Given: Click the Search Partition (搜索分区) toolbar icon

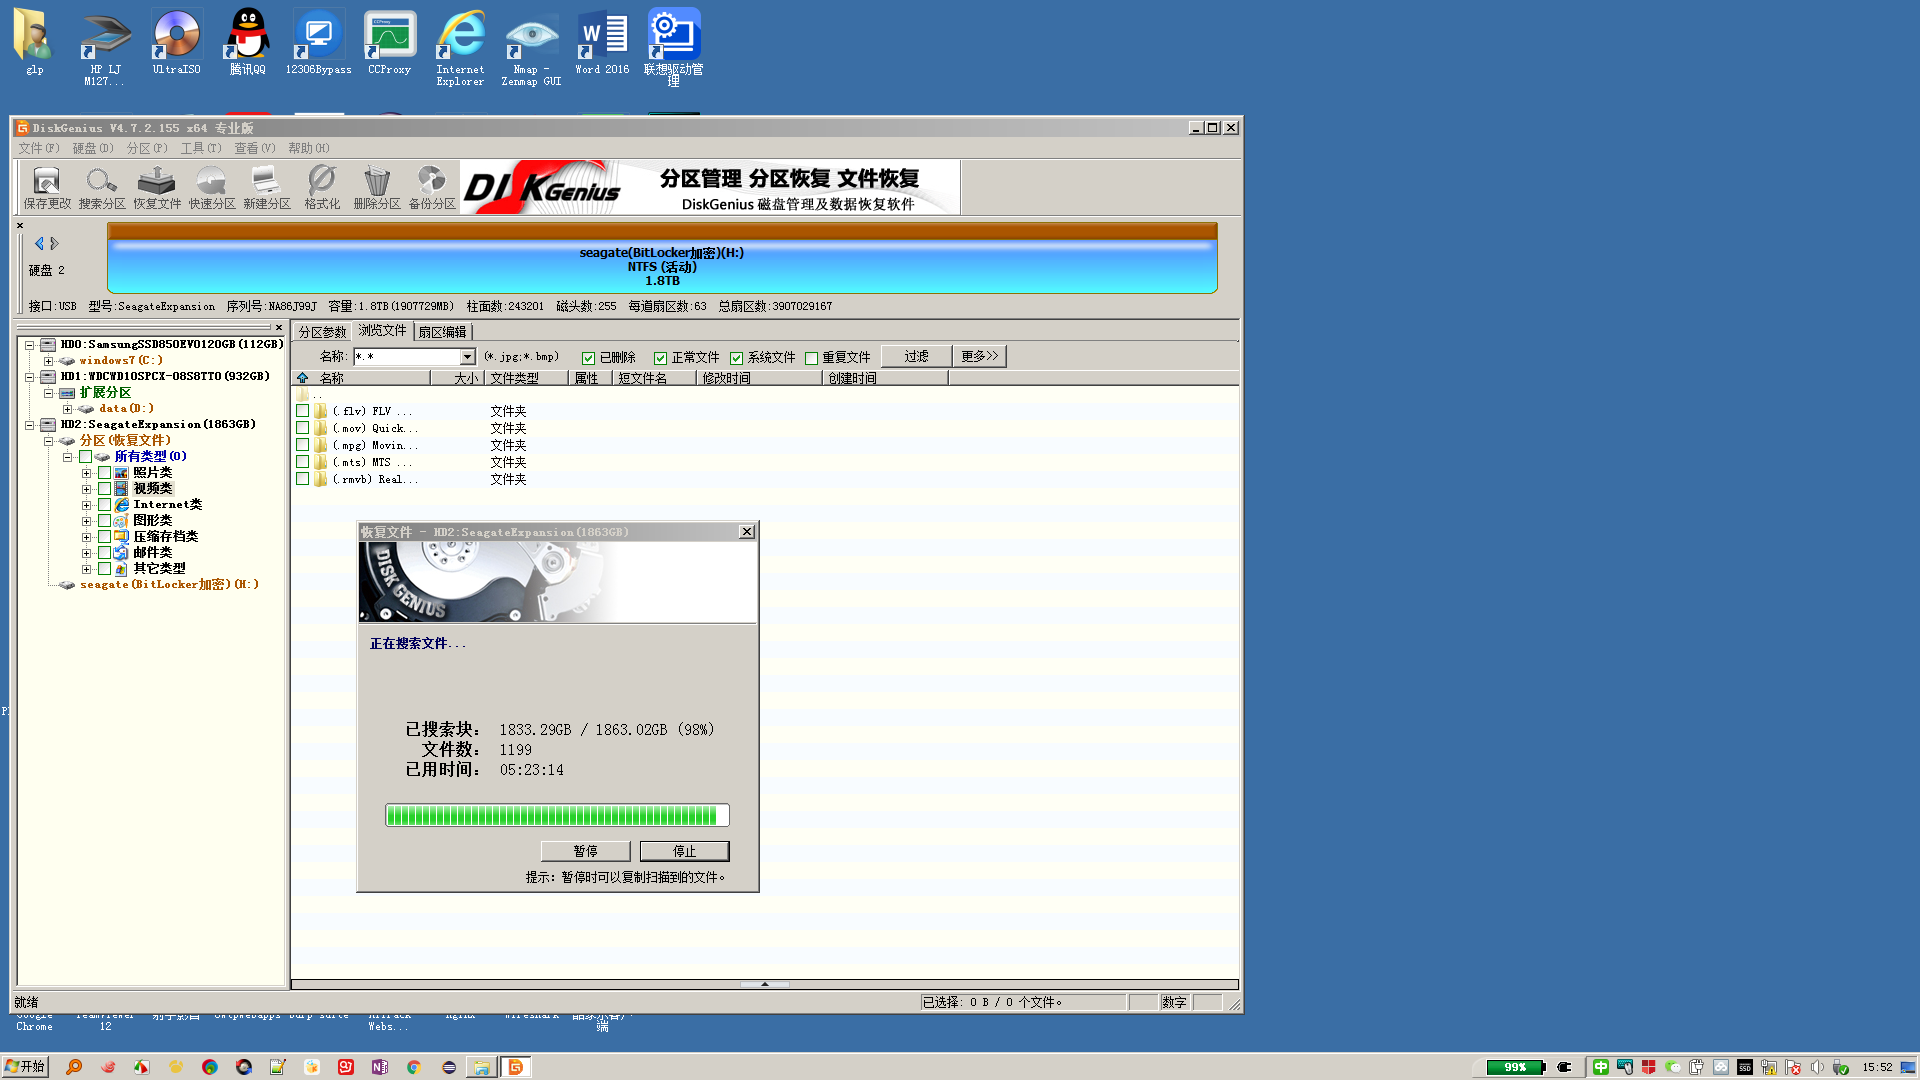Looking at the screenshot, I should coord(102,187).
